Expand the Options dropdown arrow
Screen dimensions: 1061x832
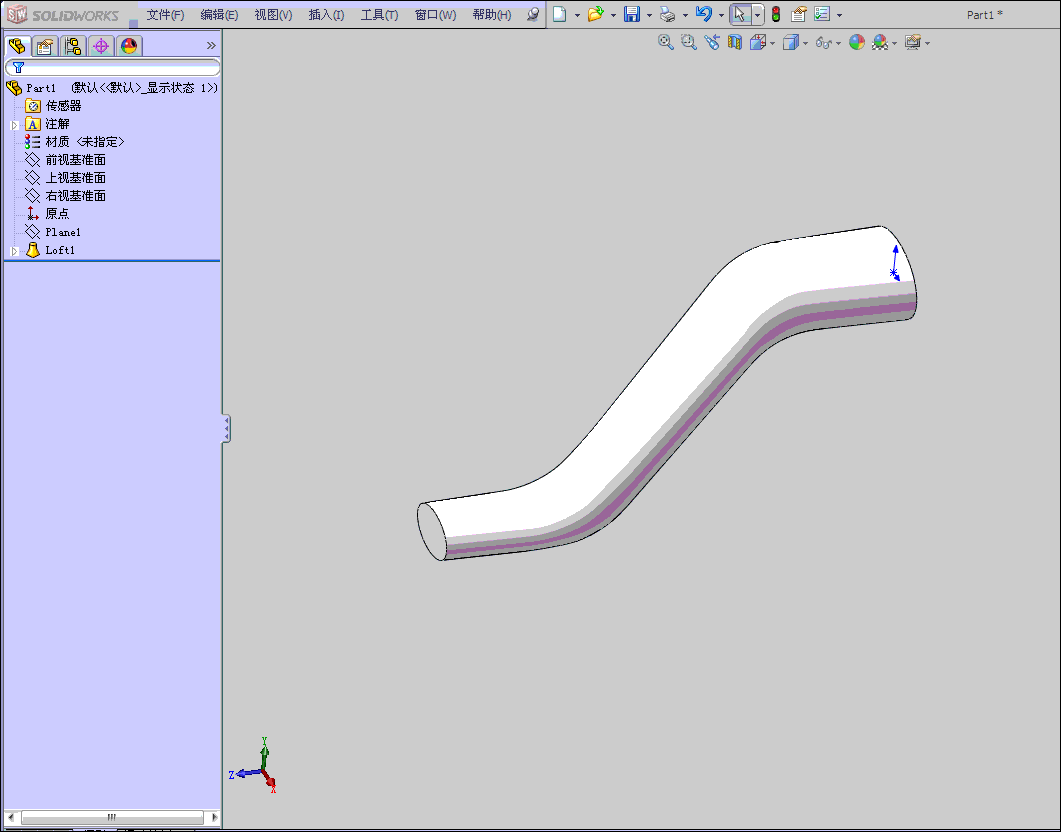click(839, 15)
